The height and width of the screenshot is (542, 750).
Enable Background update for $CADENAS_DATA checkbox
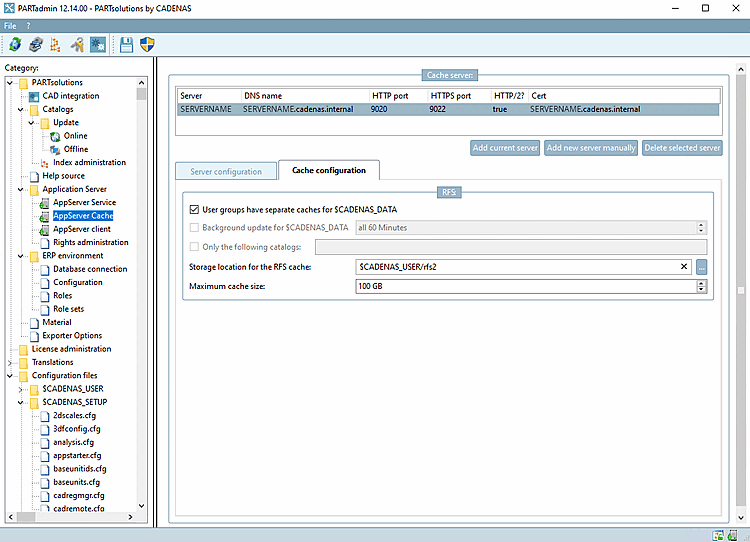coord(194,228)
